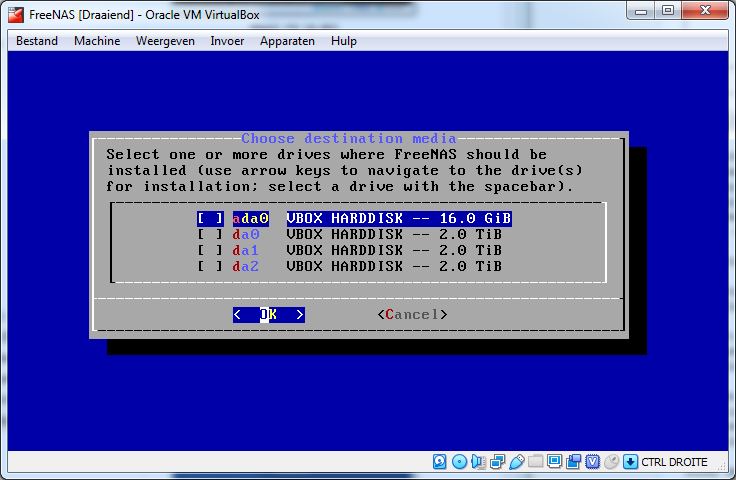The width and height of the screenshot is (736, 480).
Task: Maximize the VirtualBox window
Action: click(x=668, y=11)
